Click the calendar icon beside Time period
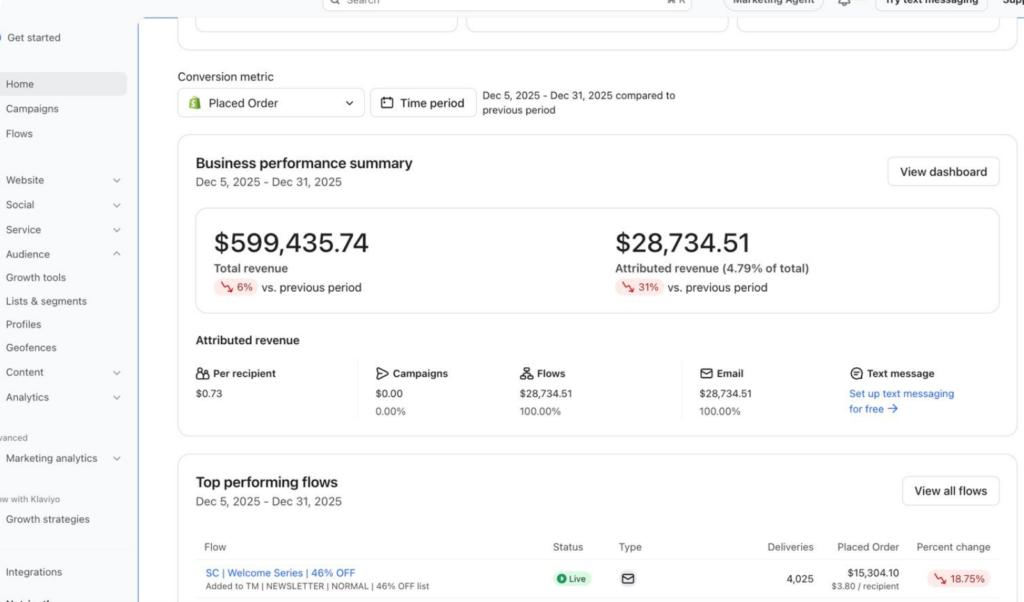The width and height of the screenshot is (1024, 602). tap(386, 103)
